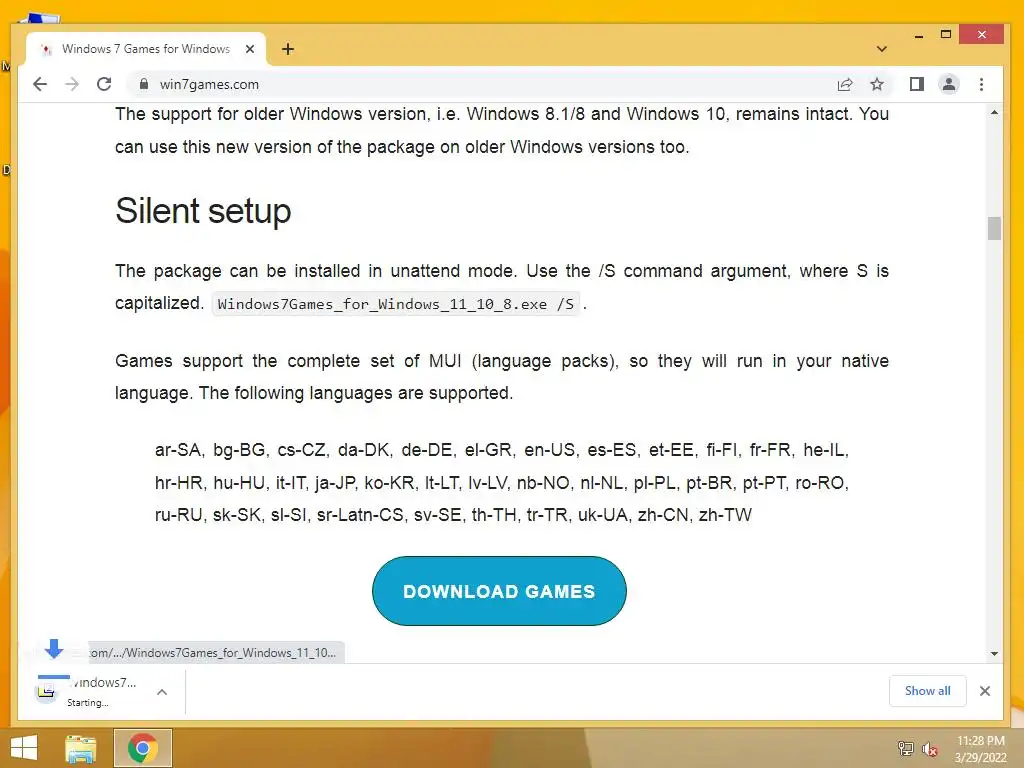This screenshot has width=1024, height=768.
Task: Expand download item options chevron
Action: click(x=162, y=692)
